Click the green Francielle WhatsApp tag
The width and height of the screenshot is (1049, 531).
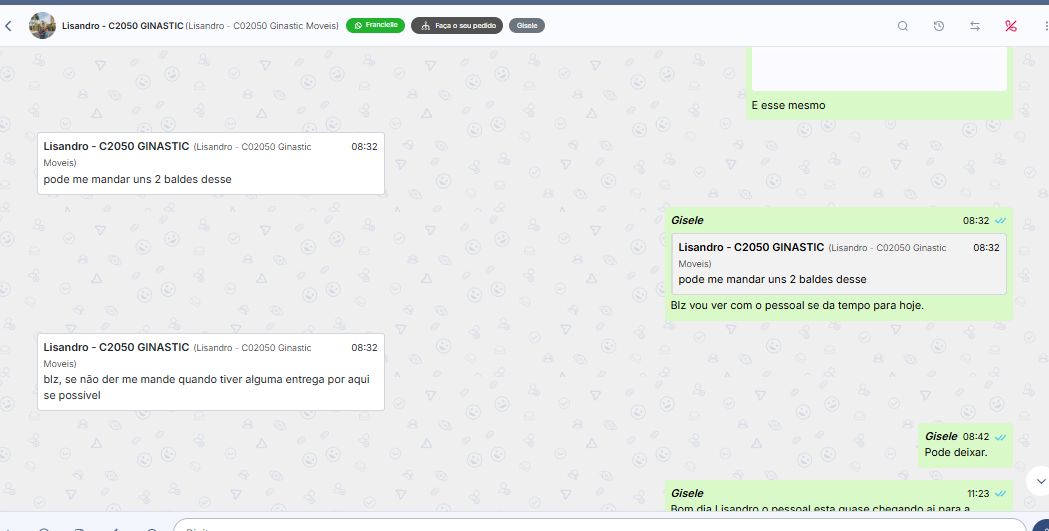[375, 25]
